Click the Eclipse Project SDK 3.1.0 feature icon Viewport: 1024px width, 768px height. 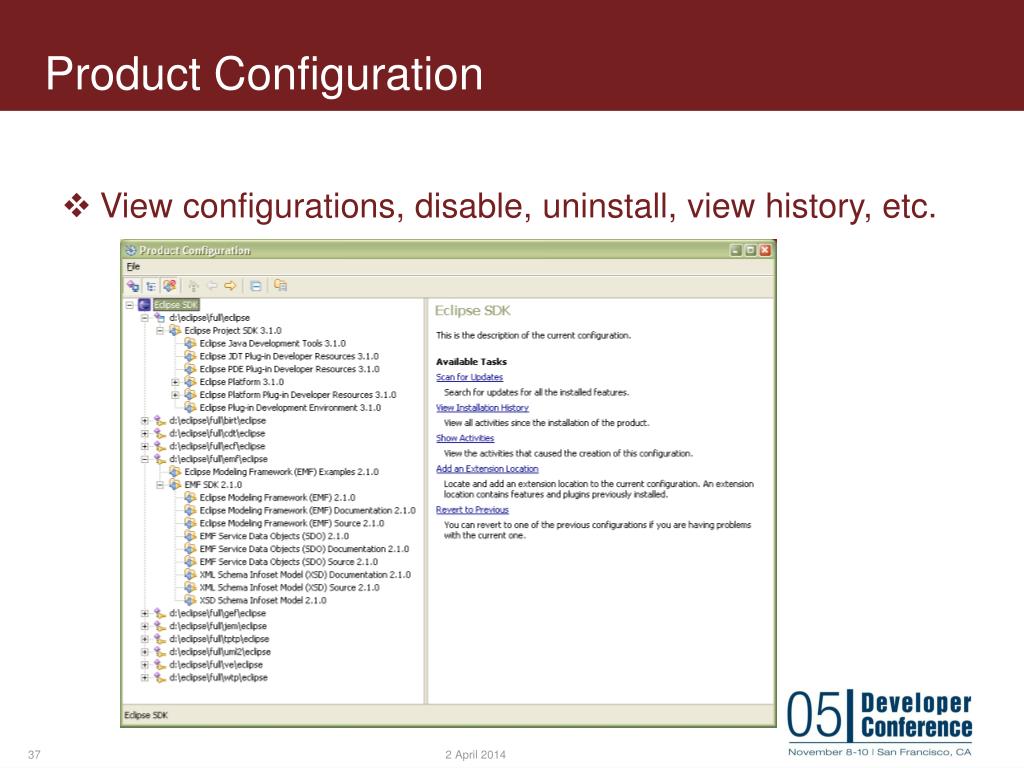175,330
